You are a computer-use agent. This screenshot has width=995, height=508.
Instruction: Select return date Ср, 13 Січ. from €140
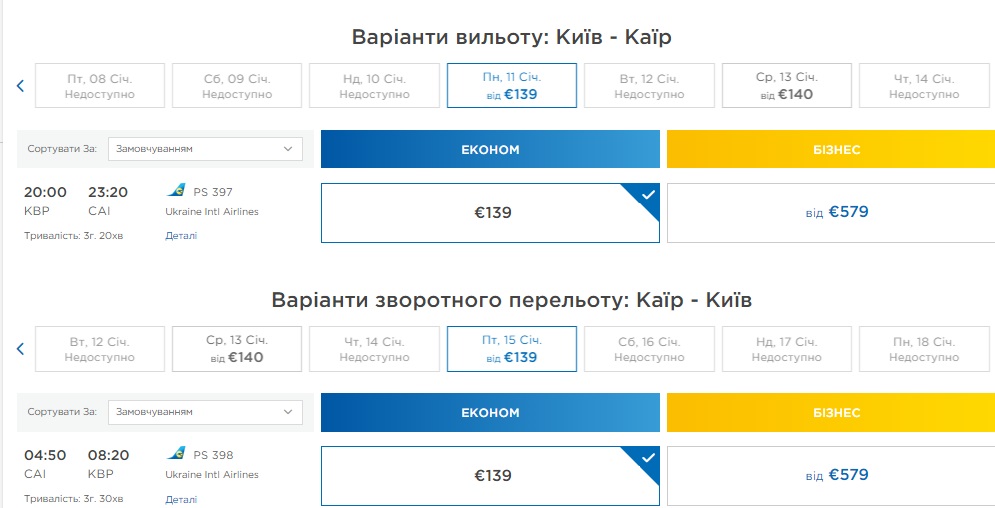(237, 349)
